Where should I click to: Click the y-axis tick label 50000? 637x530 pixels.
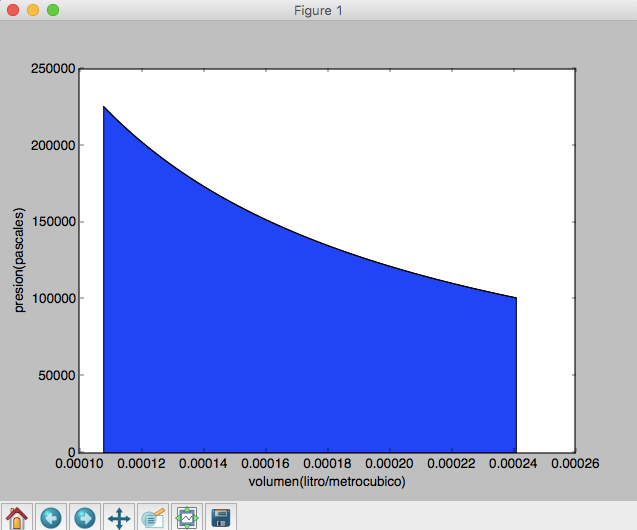57,375
